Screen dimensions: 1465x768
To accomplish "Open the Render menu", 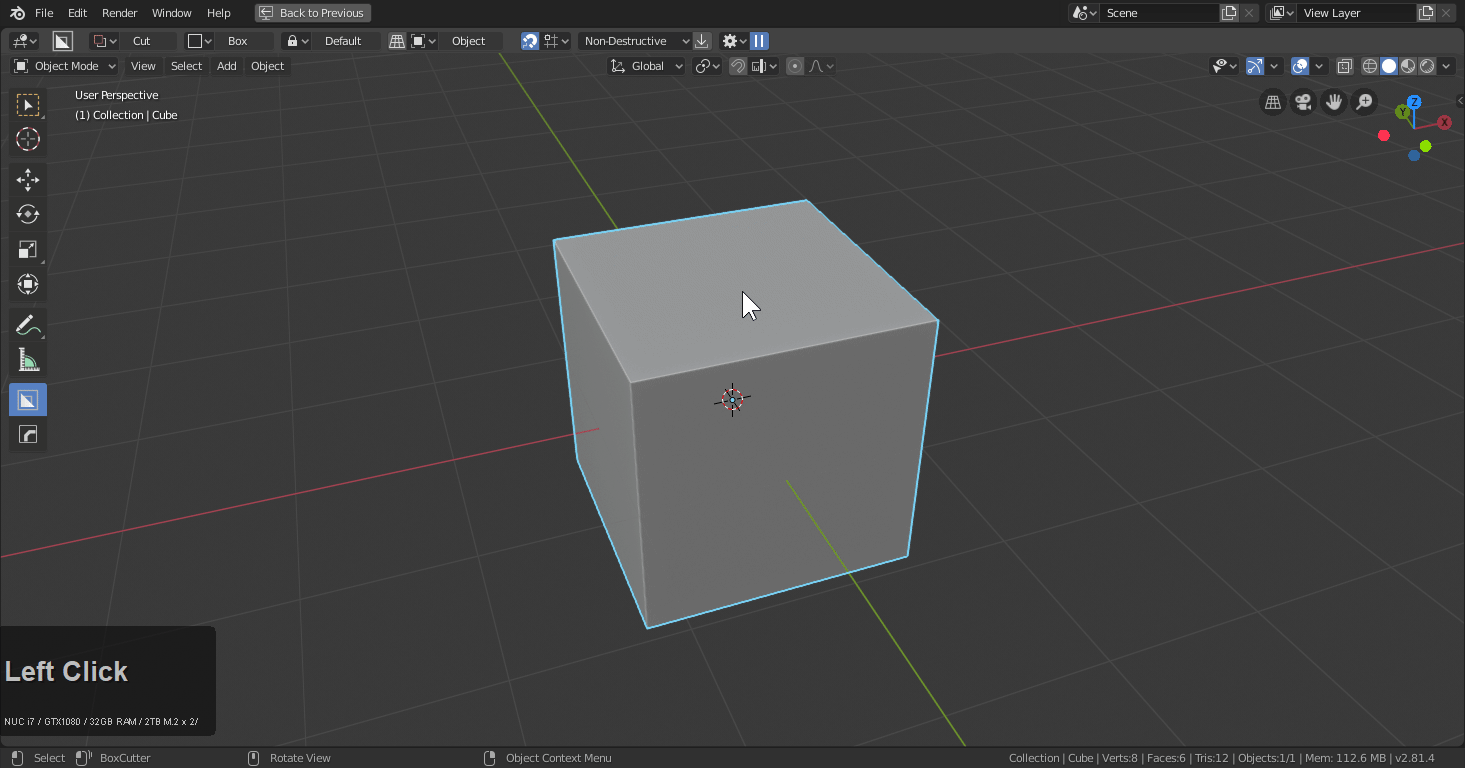I will coord(120,13).
